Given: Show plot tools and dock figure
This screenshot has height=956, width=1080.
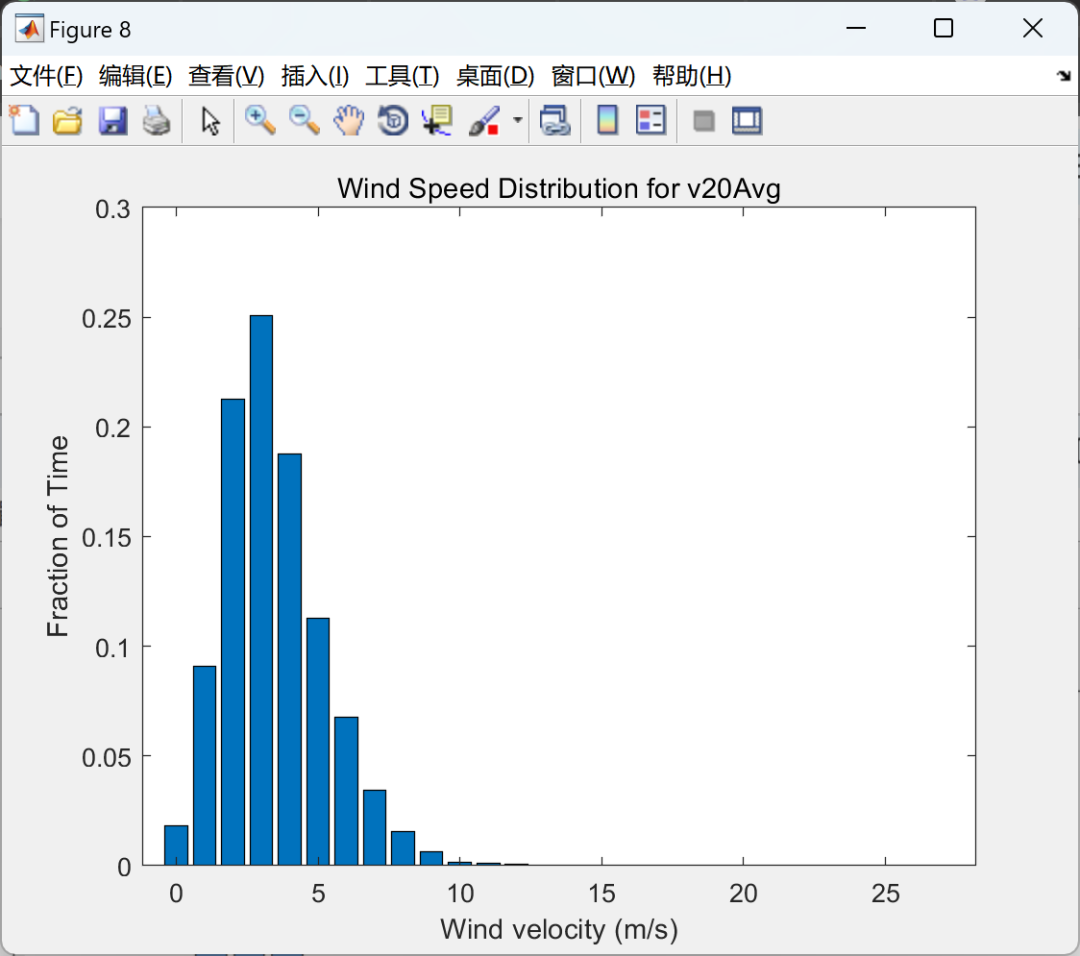Looking at the screenshot, I should coord(747,121).
